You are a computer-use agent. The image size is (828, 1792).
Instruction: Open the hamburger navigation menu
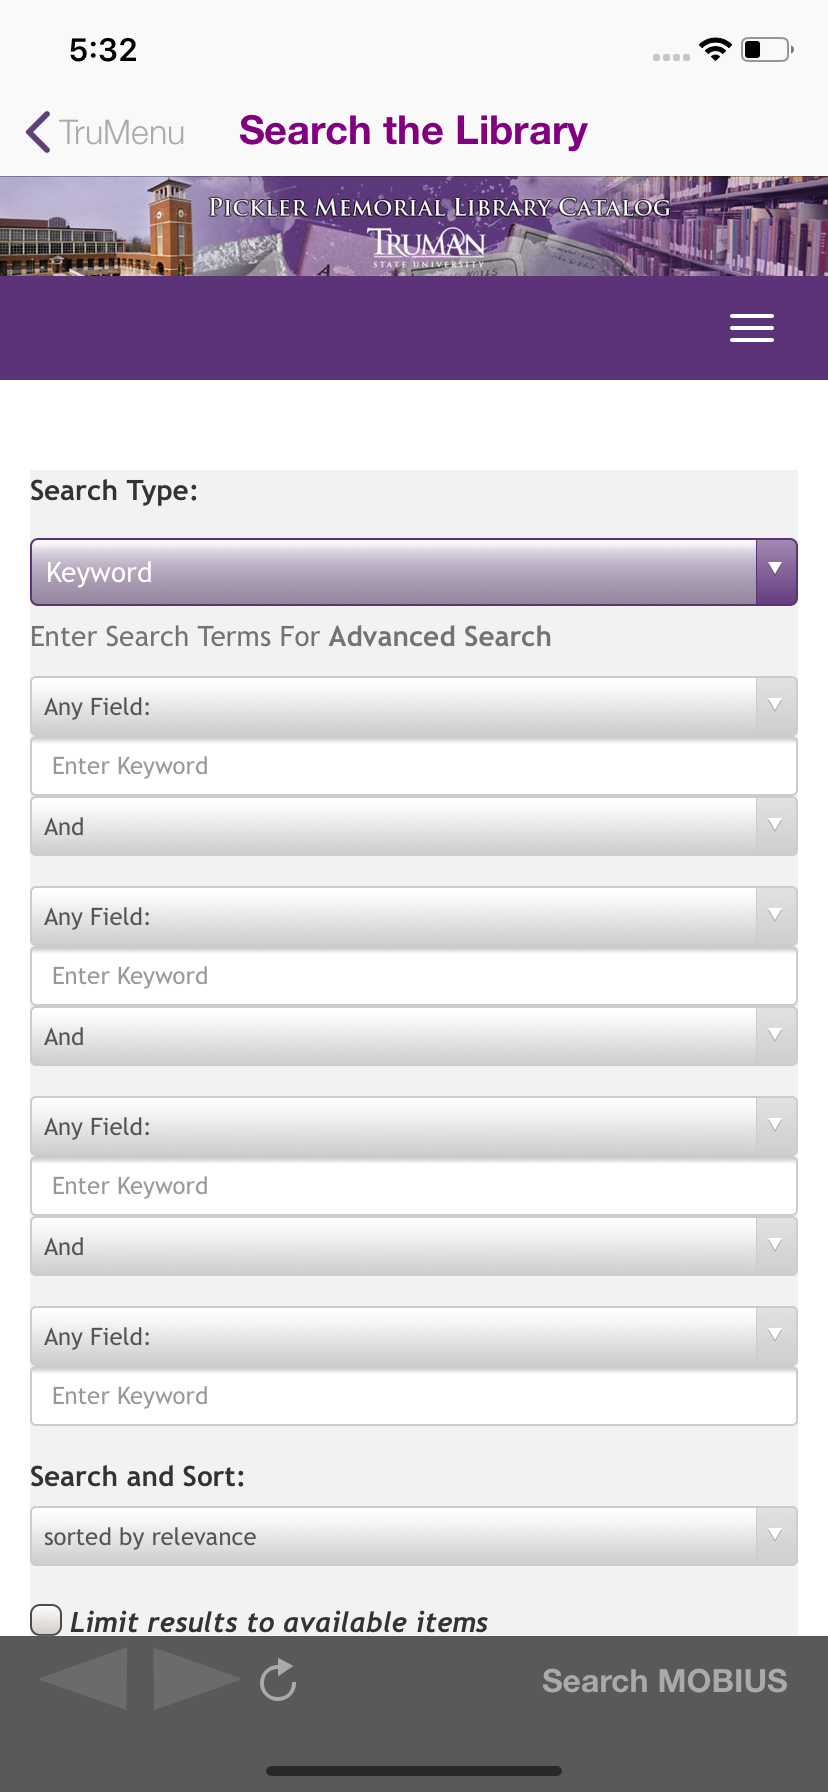click(752, 328)
